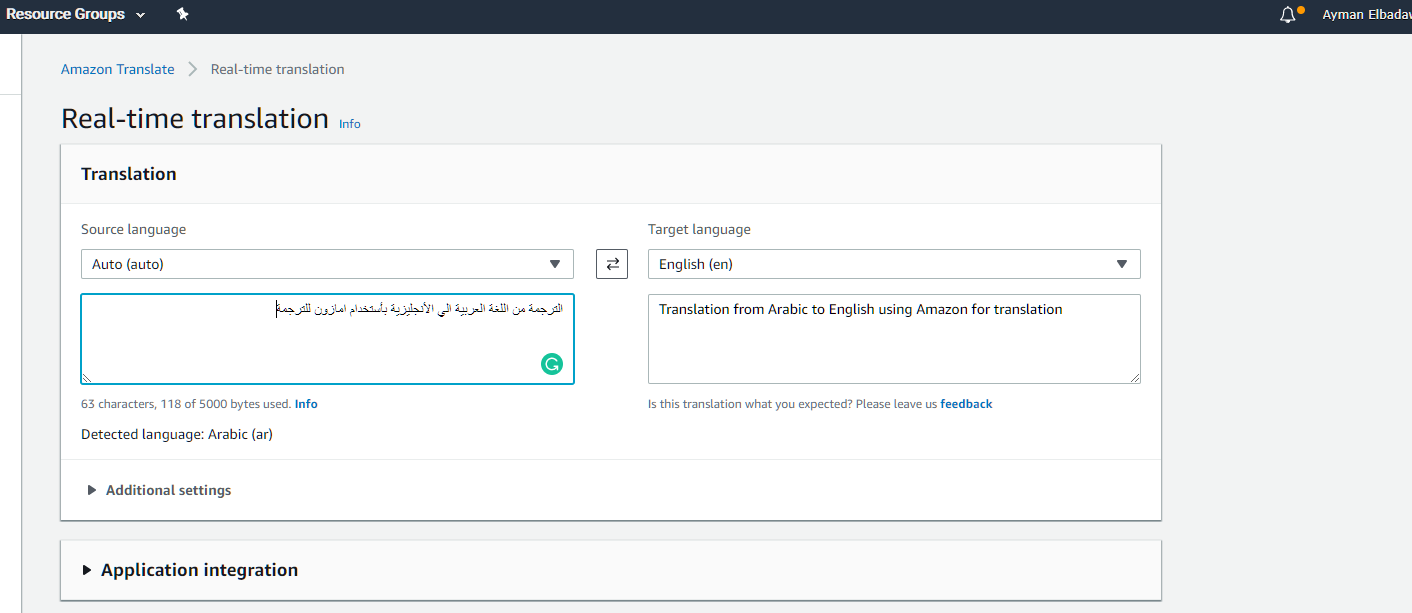
Task: Open the Source language selector showing Auto (auto)
Action: click(x=320, y=263)
